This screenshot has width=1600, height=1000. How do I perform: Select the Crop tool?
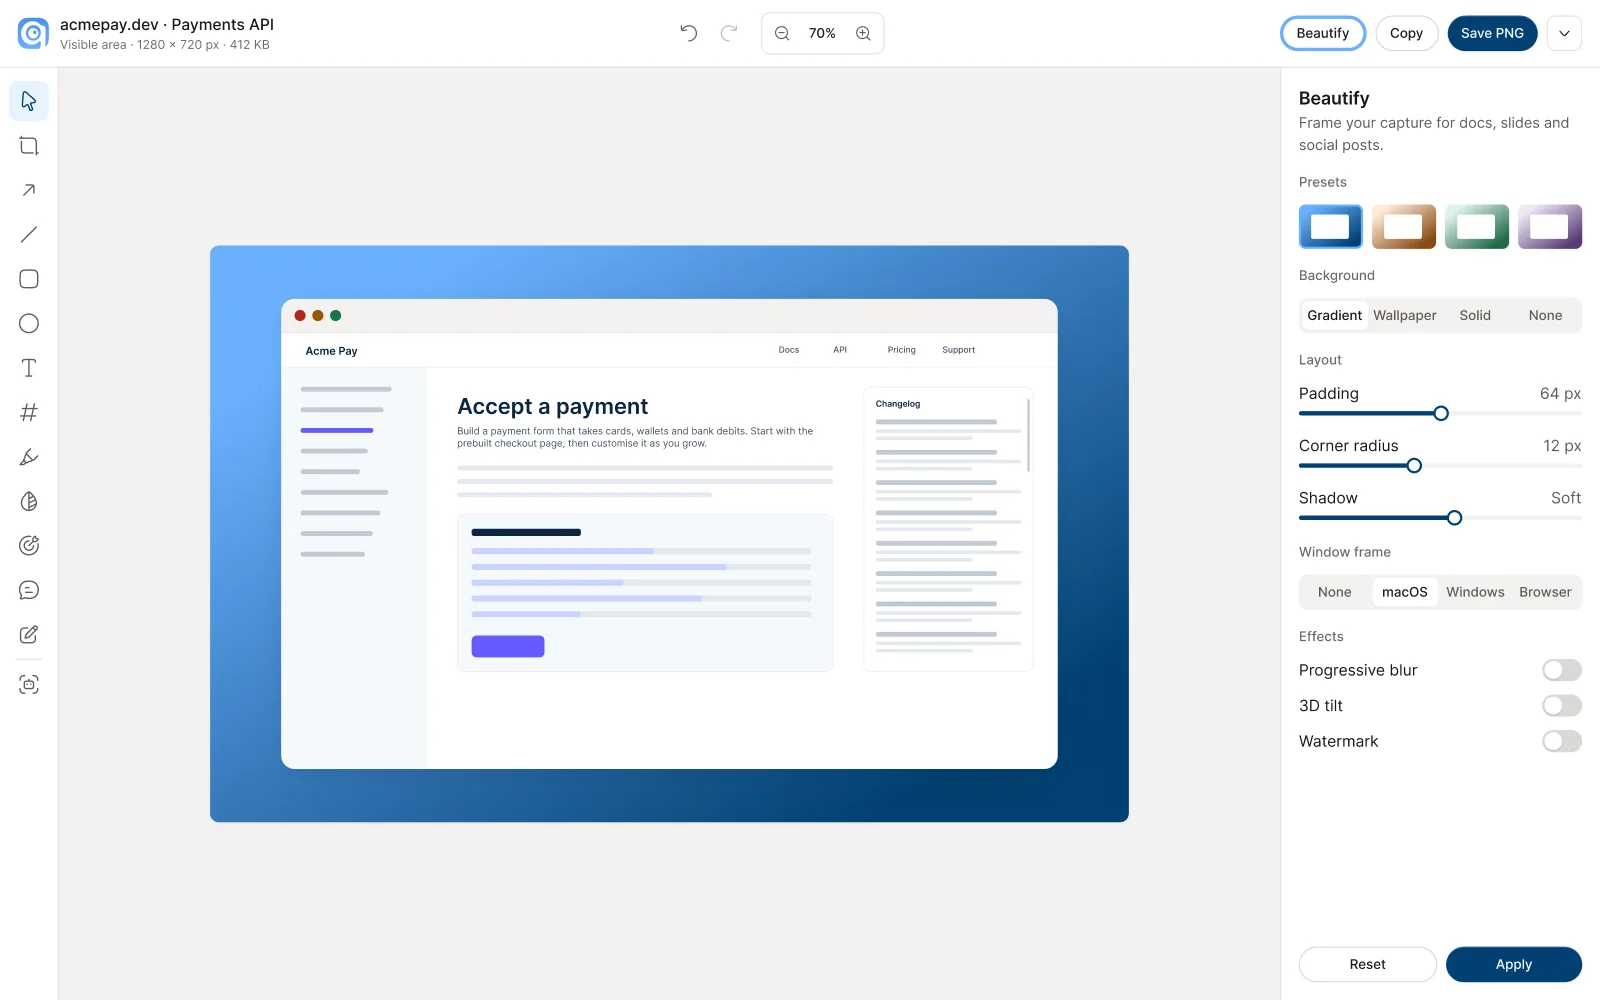29,146
